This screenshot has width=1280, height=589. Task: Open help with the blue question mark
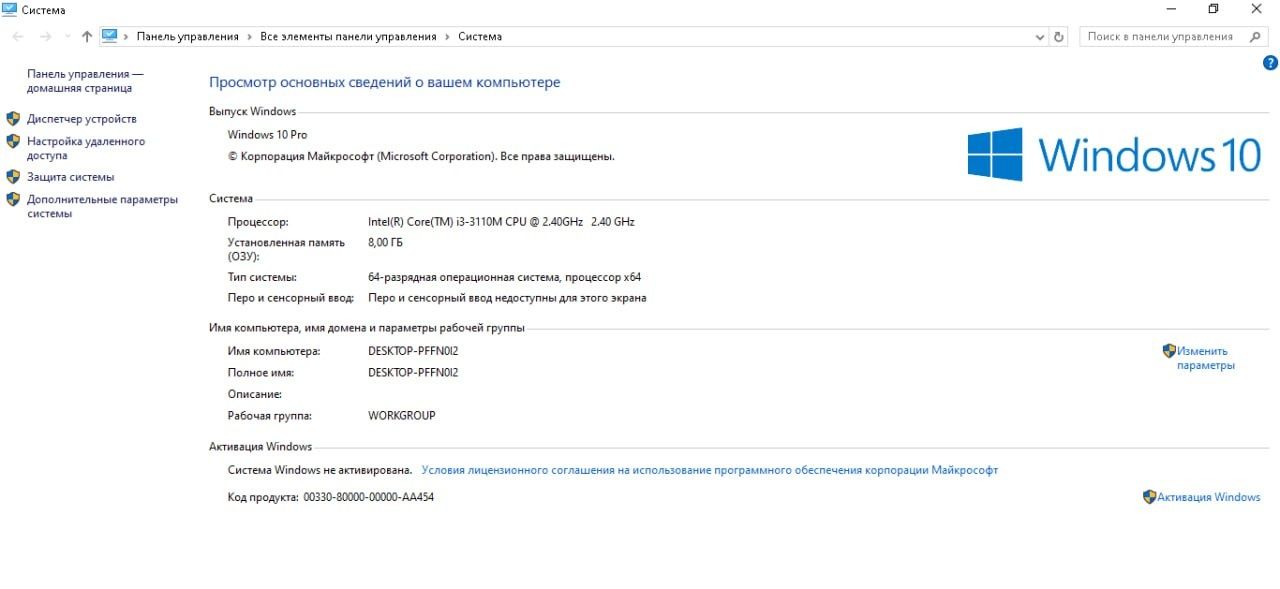click(1271, 62)
